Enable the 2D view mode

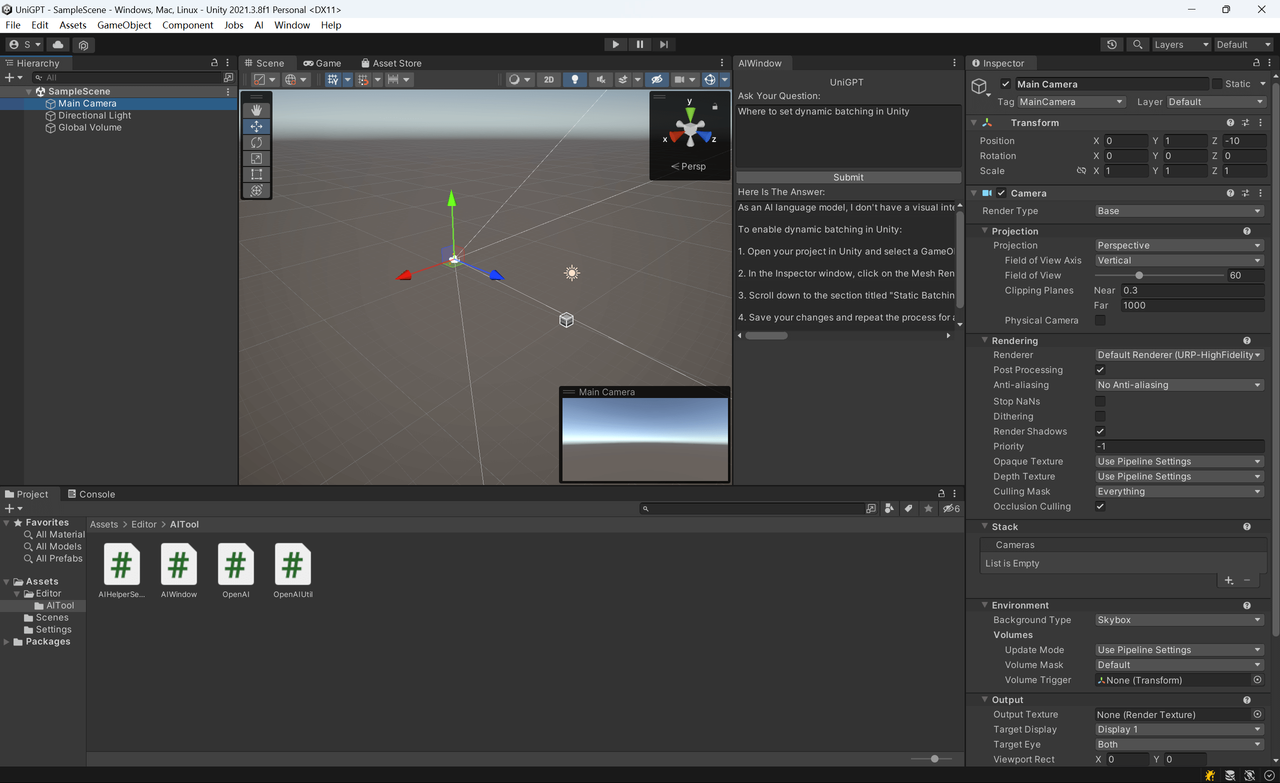[548, 79]
